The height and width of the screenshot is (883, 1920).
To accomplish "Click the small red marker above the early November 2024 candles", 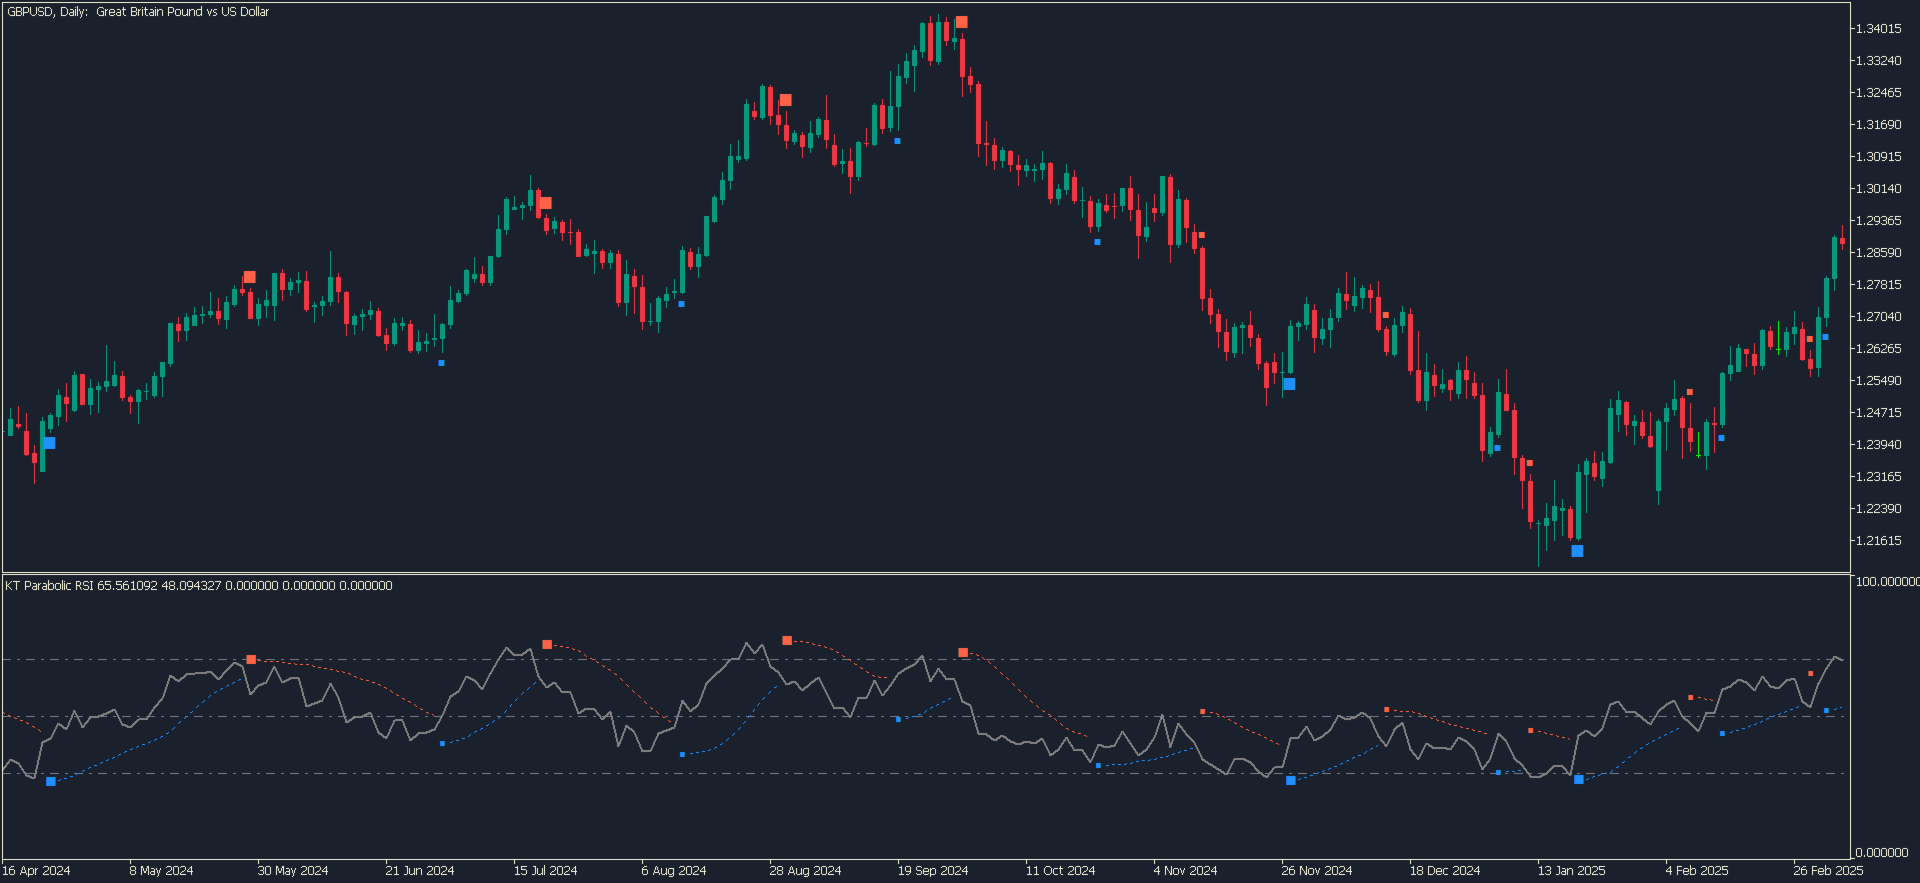I will coord(1201,235).
